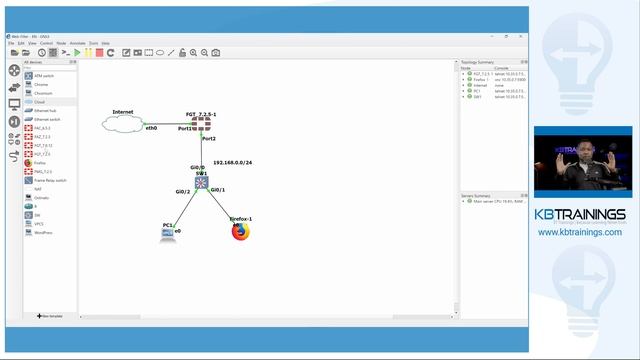
Task: Open the Help menu
Action: click(x=105, y=43)
